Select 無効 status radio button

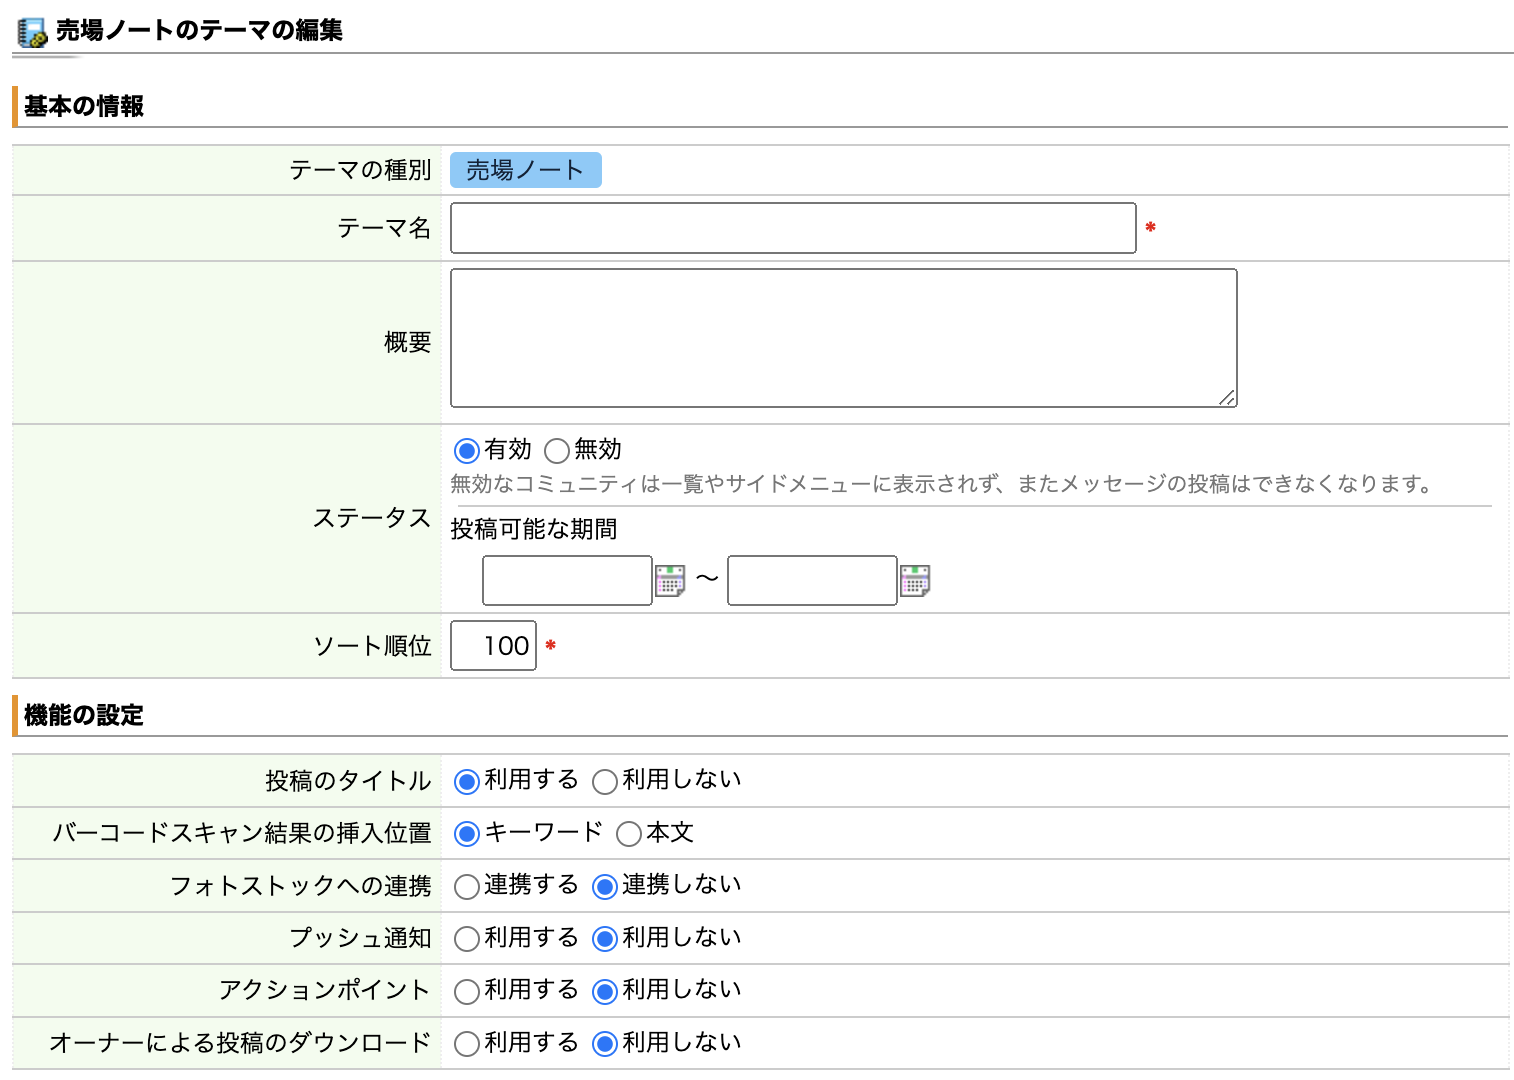tap(557, 451)
